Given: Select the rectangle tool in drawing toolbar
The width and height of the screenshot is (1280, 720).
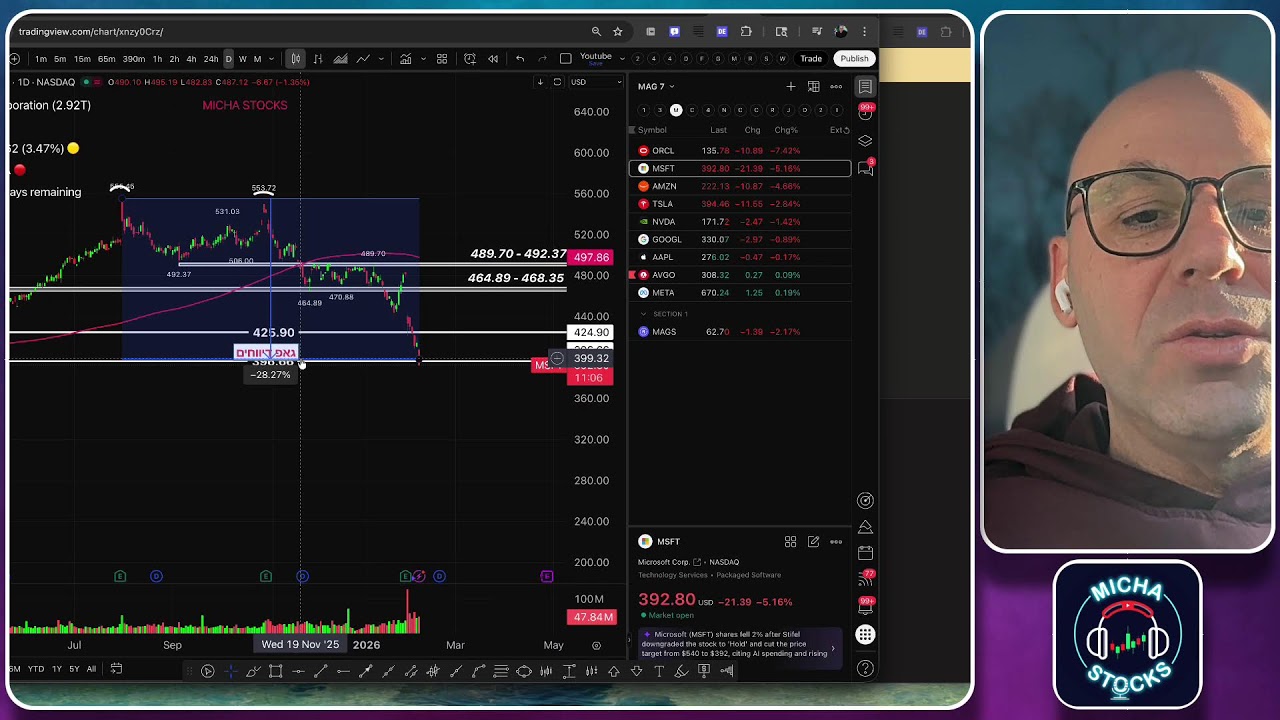Looking at the screenshot, I should pos(276,671).
